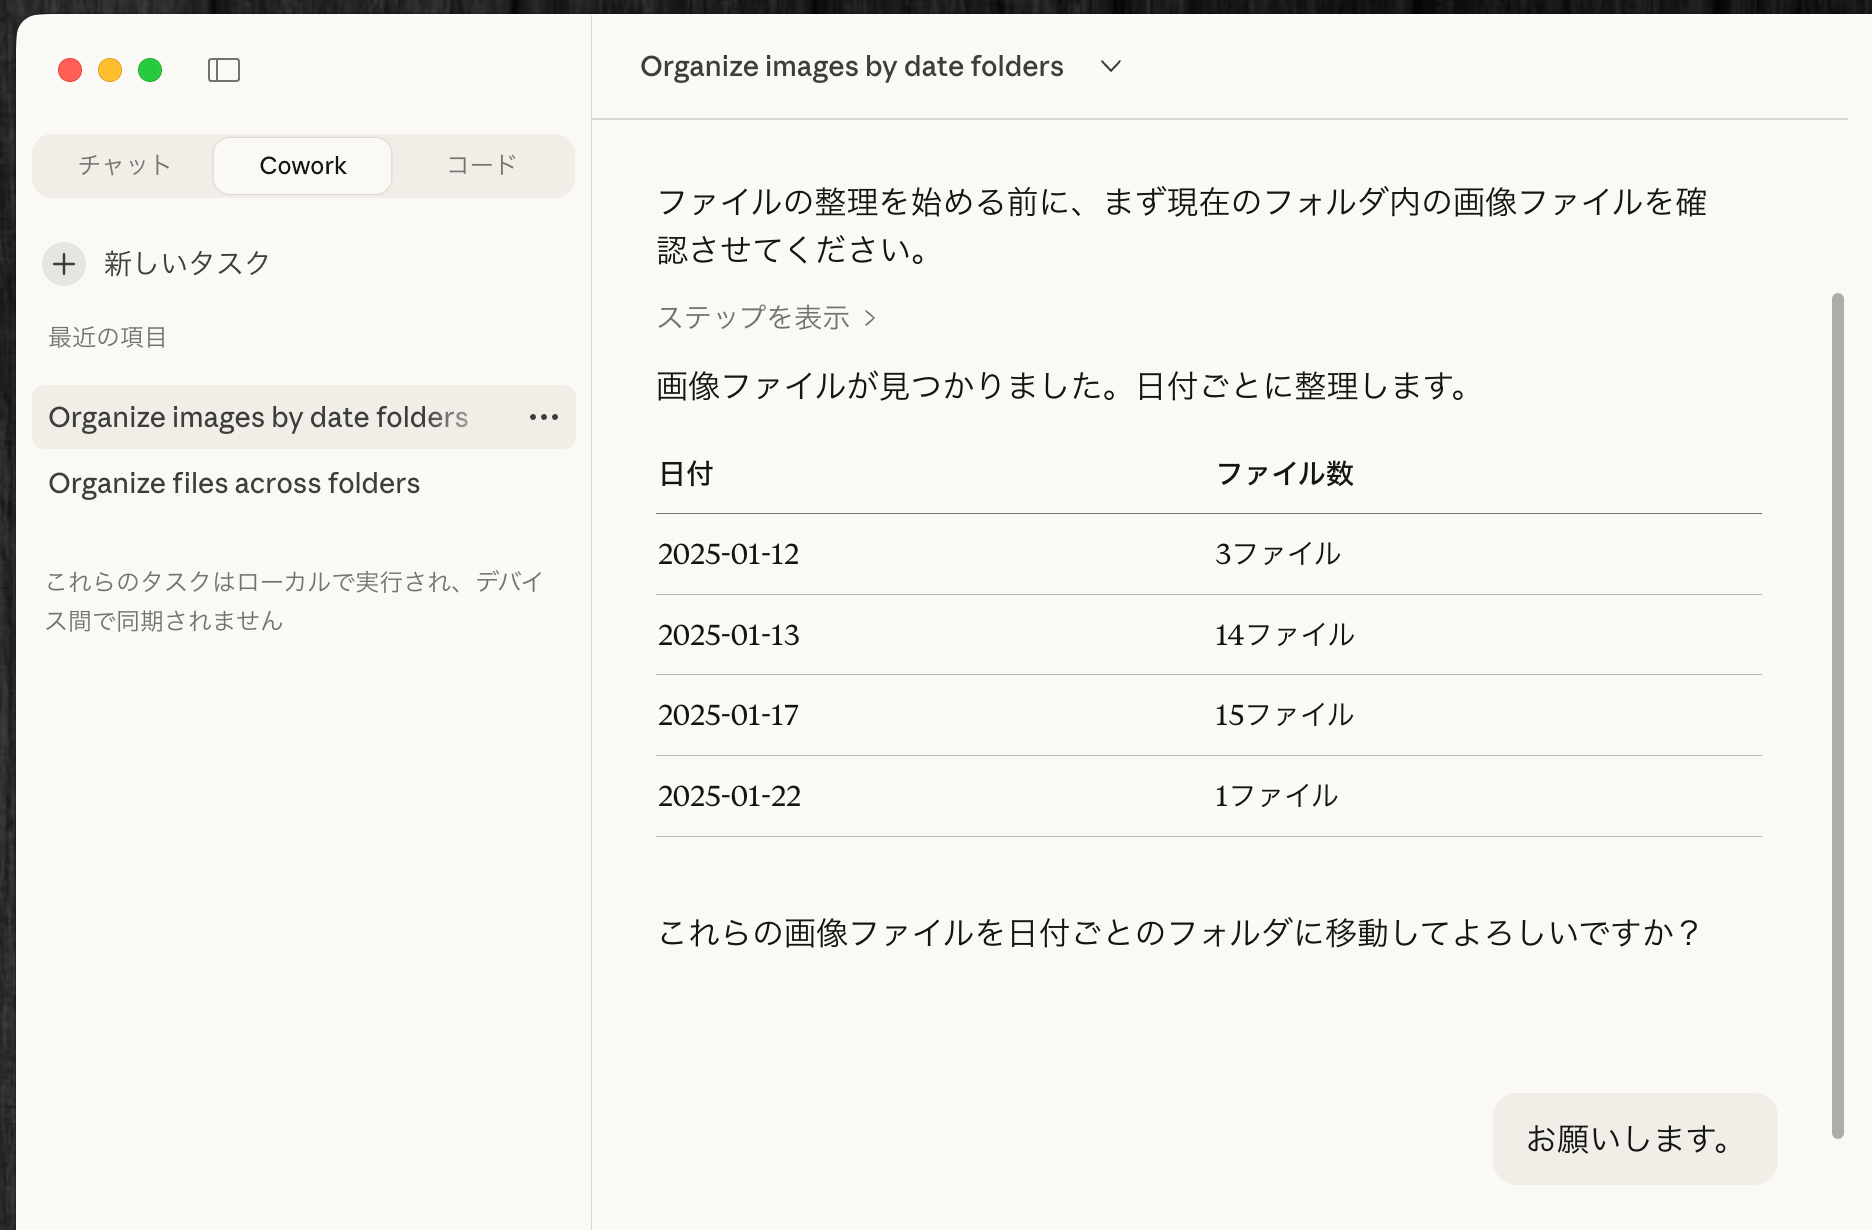Screen dimensions: 1872x1230
Task: Click the header title Organize images by date folders
Action: tap(851, 67)
